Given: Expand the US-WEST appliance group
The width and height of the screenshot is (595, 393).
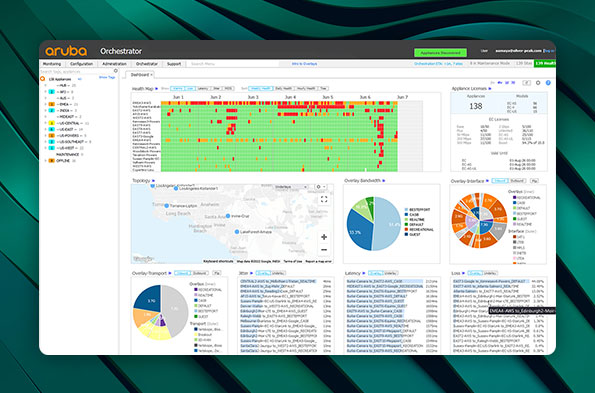Looking at the screenshot, I should (46, 148).
